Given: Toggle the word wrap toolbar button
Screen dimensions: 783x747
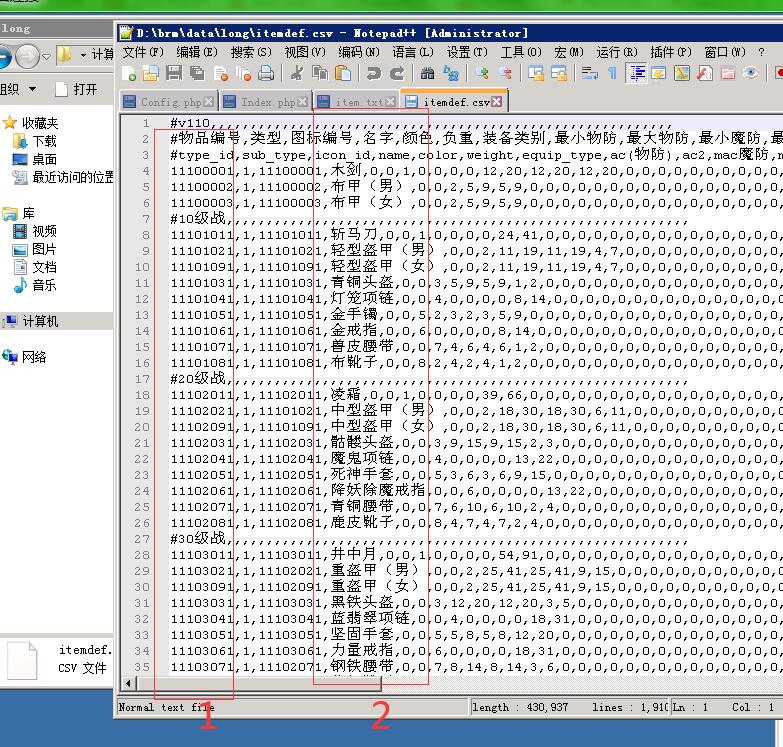Looking at the screenshot, I should [589, 73].
